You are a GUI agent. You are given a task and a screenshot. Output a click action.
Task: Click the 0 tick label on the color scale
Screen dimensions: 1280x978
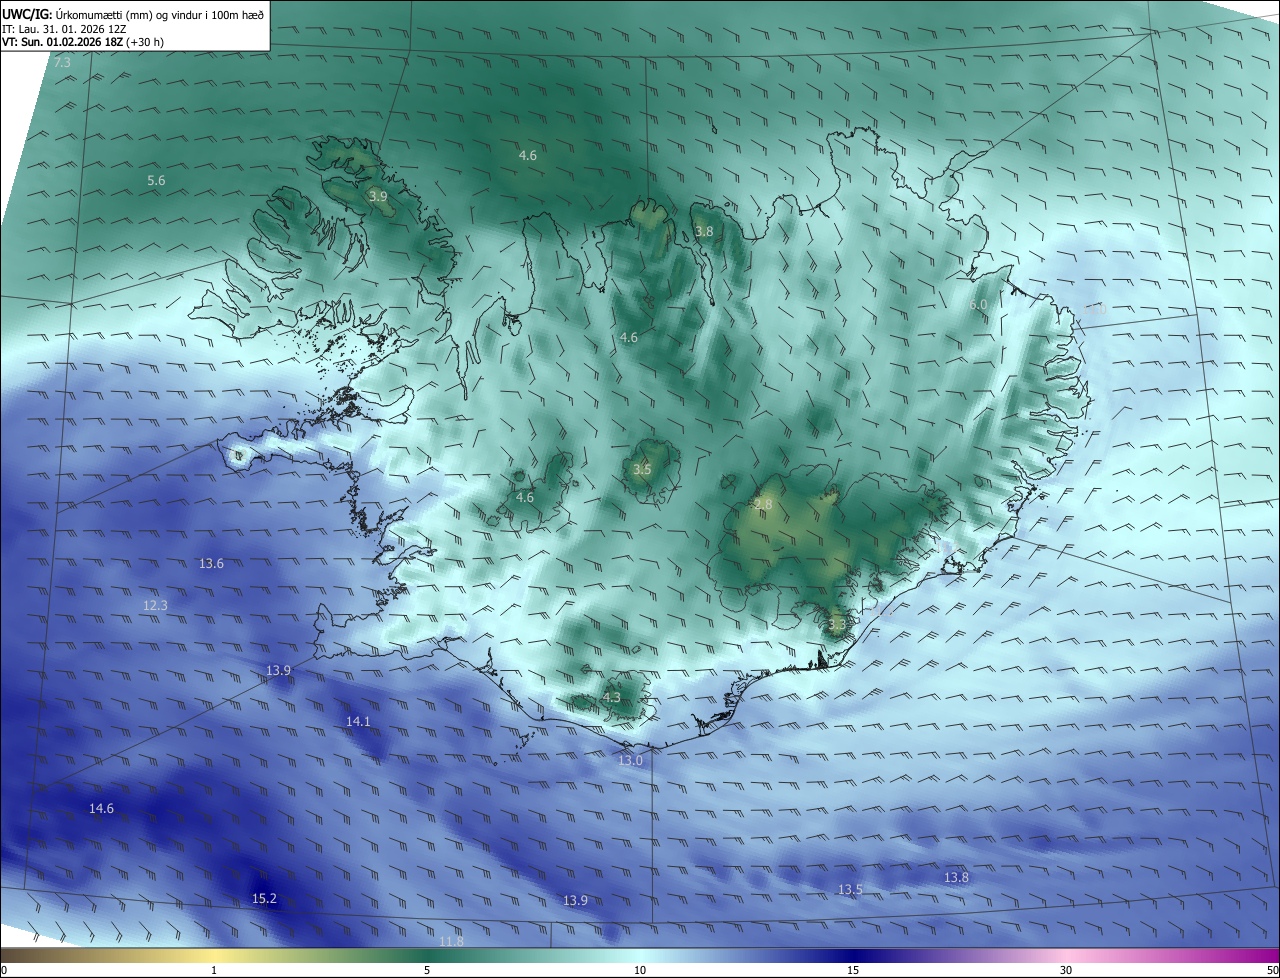[4, 970]
